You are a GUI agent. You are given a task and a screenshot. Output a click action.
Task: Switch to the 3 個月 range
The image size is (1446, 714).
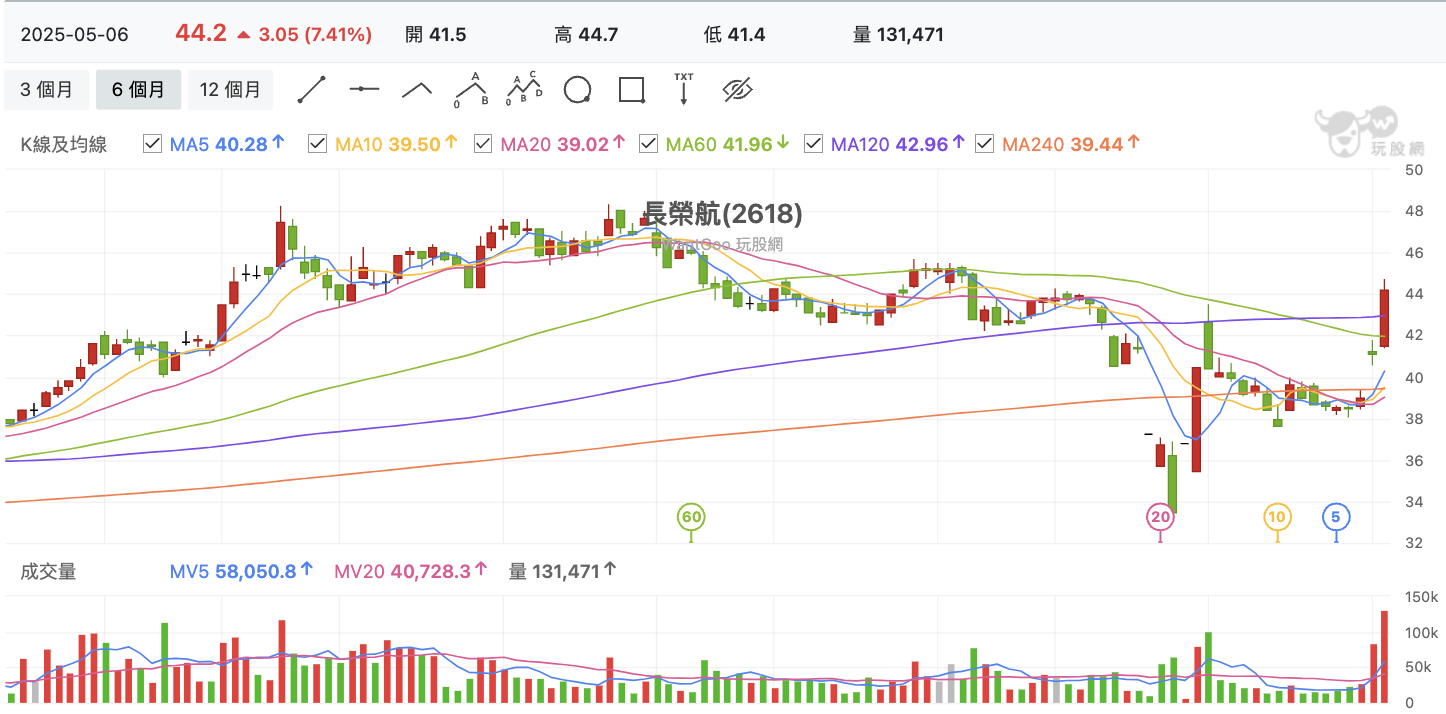pos(46,90)
